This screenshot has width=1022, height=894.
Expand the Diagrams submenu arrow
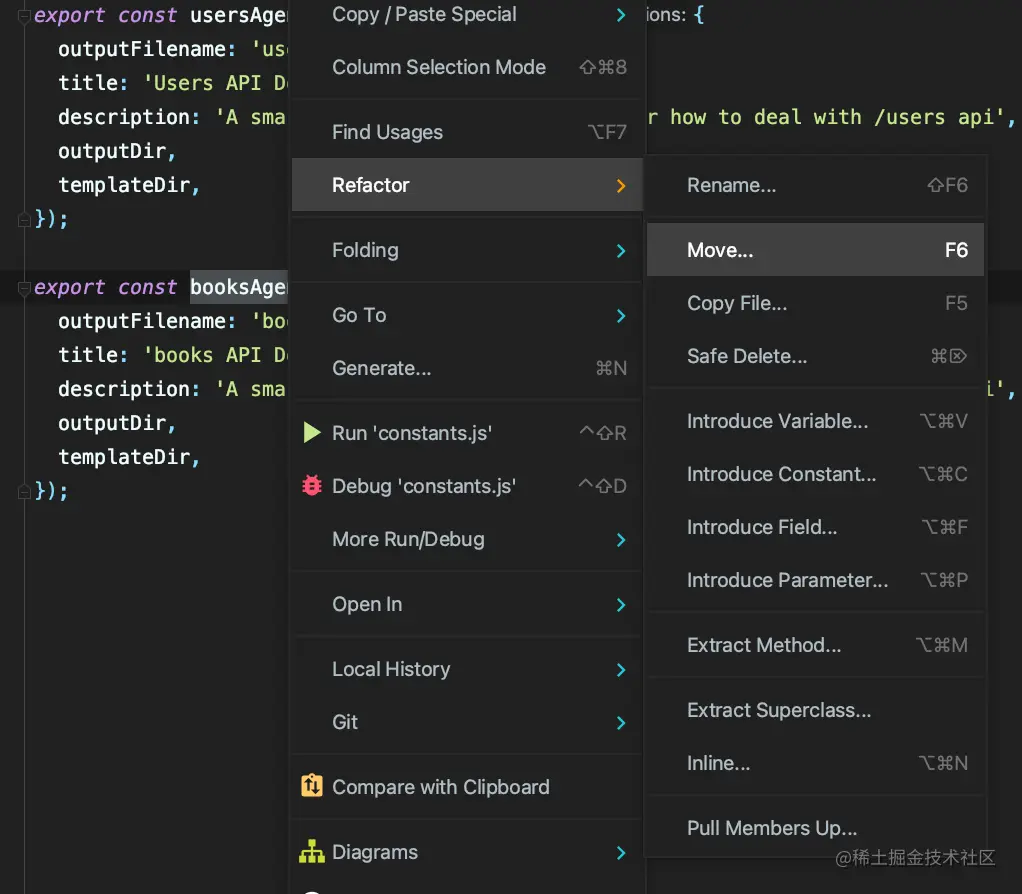pyautogui.click(x=620, y=853)
